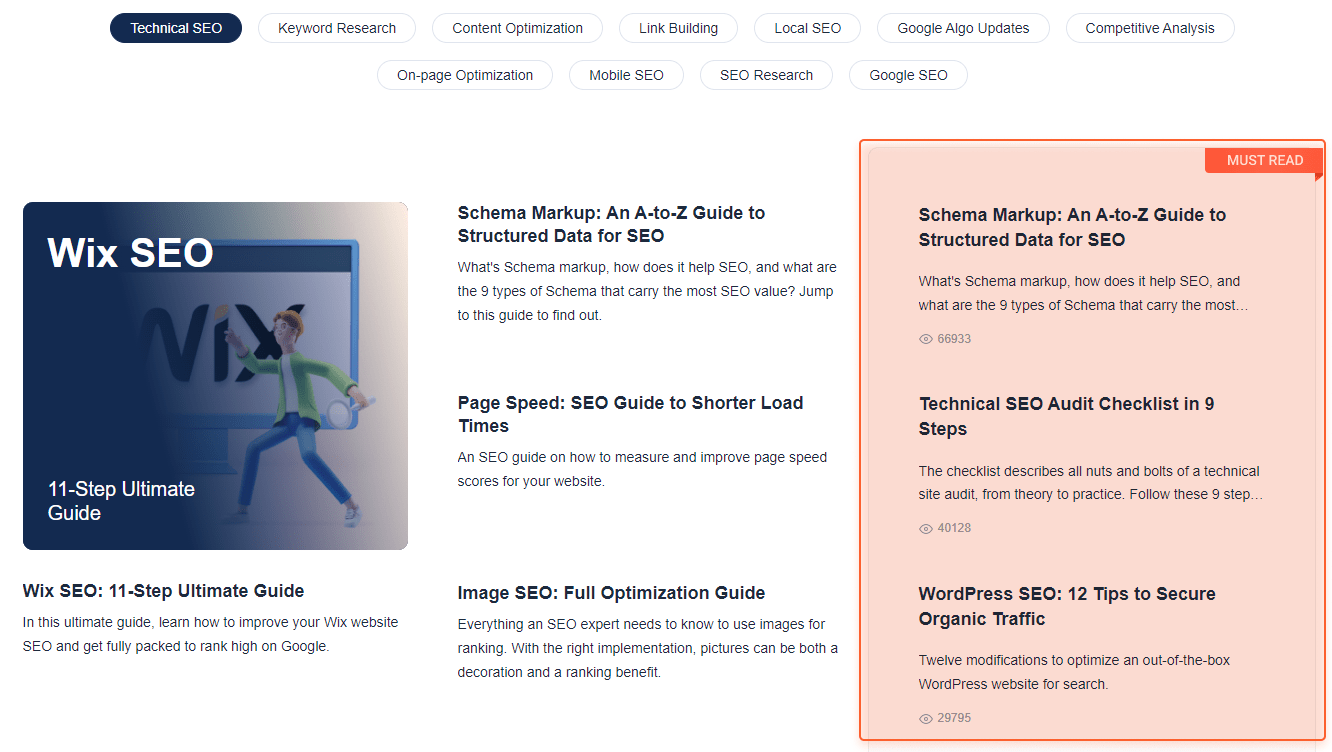Click the Wix SEO cover thumbnail
The width and height of the screenshot is (1332, 752).
[x=215, y=375]
